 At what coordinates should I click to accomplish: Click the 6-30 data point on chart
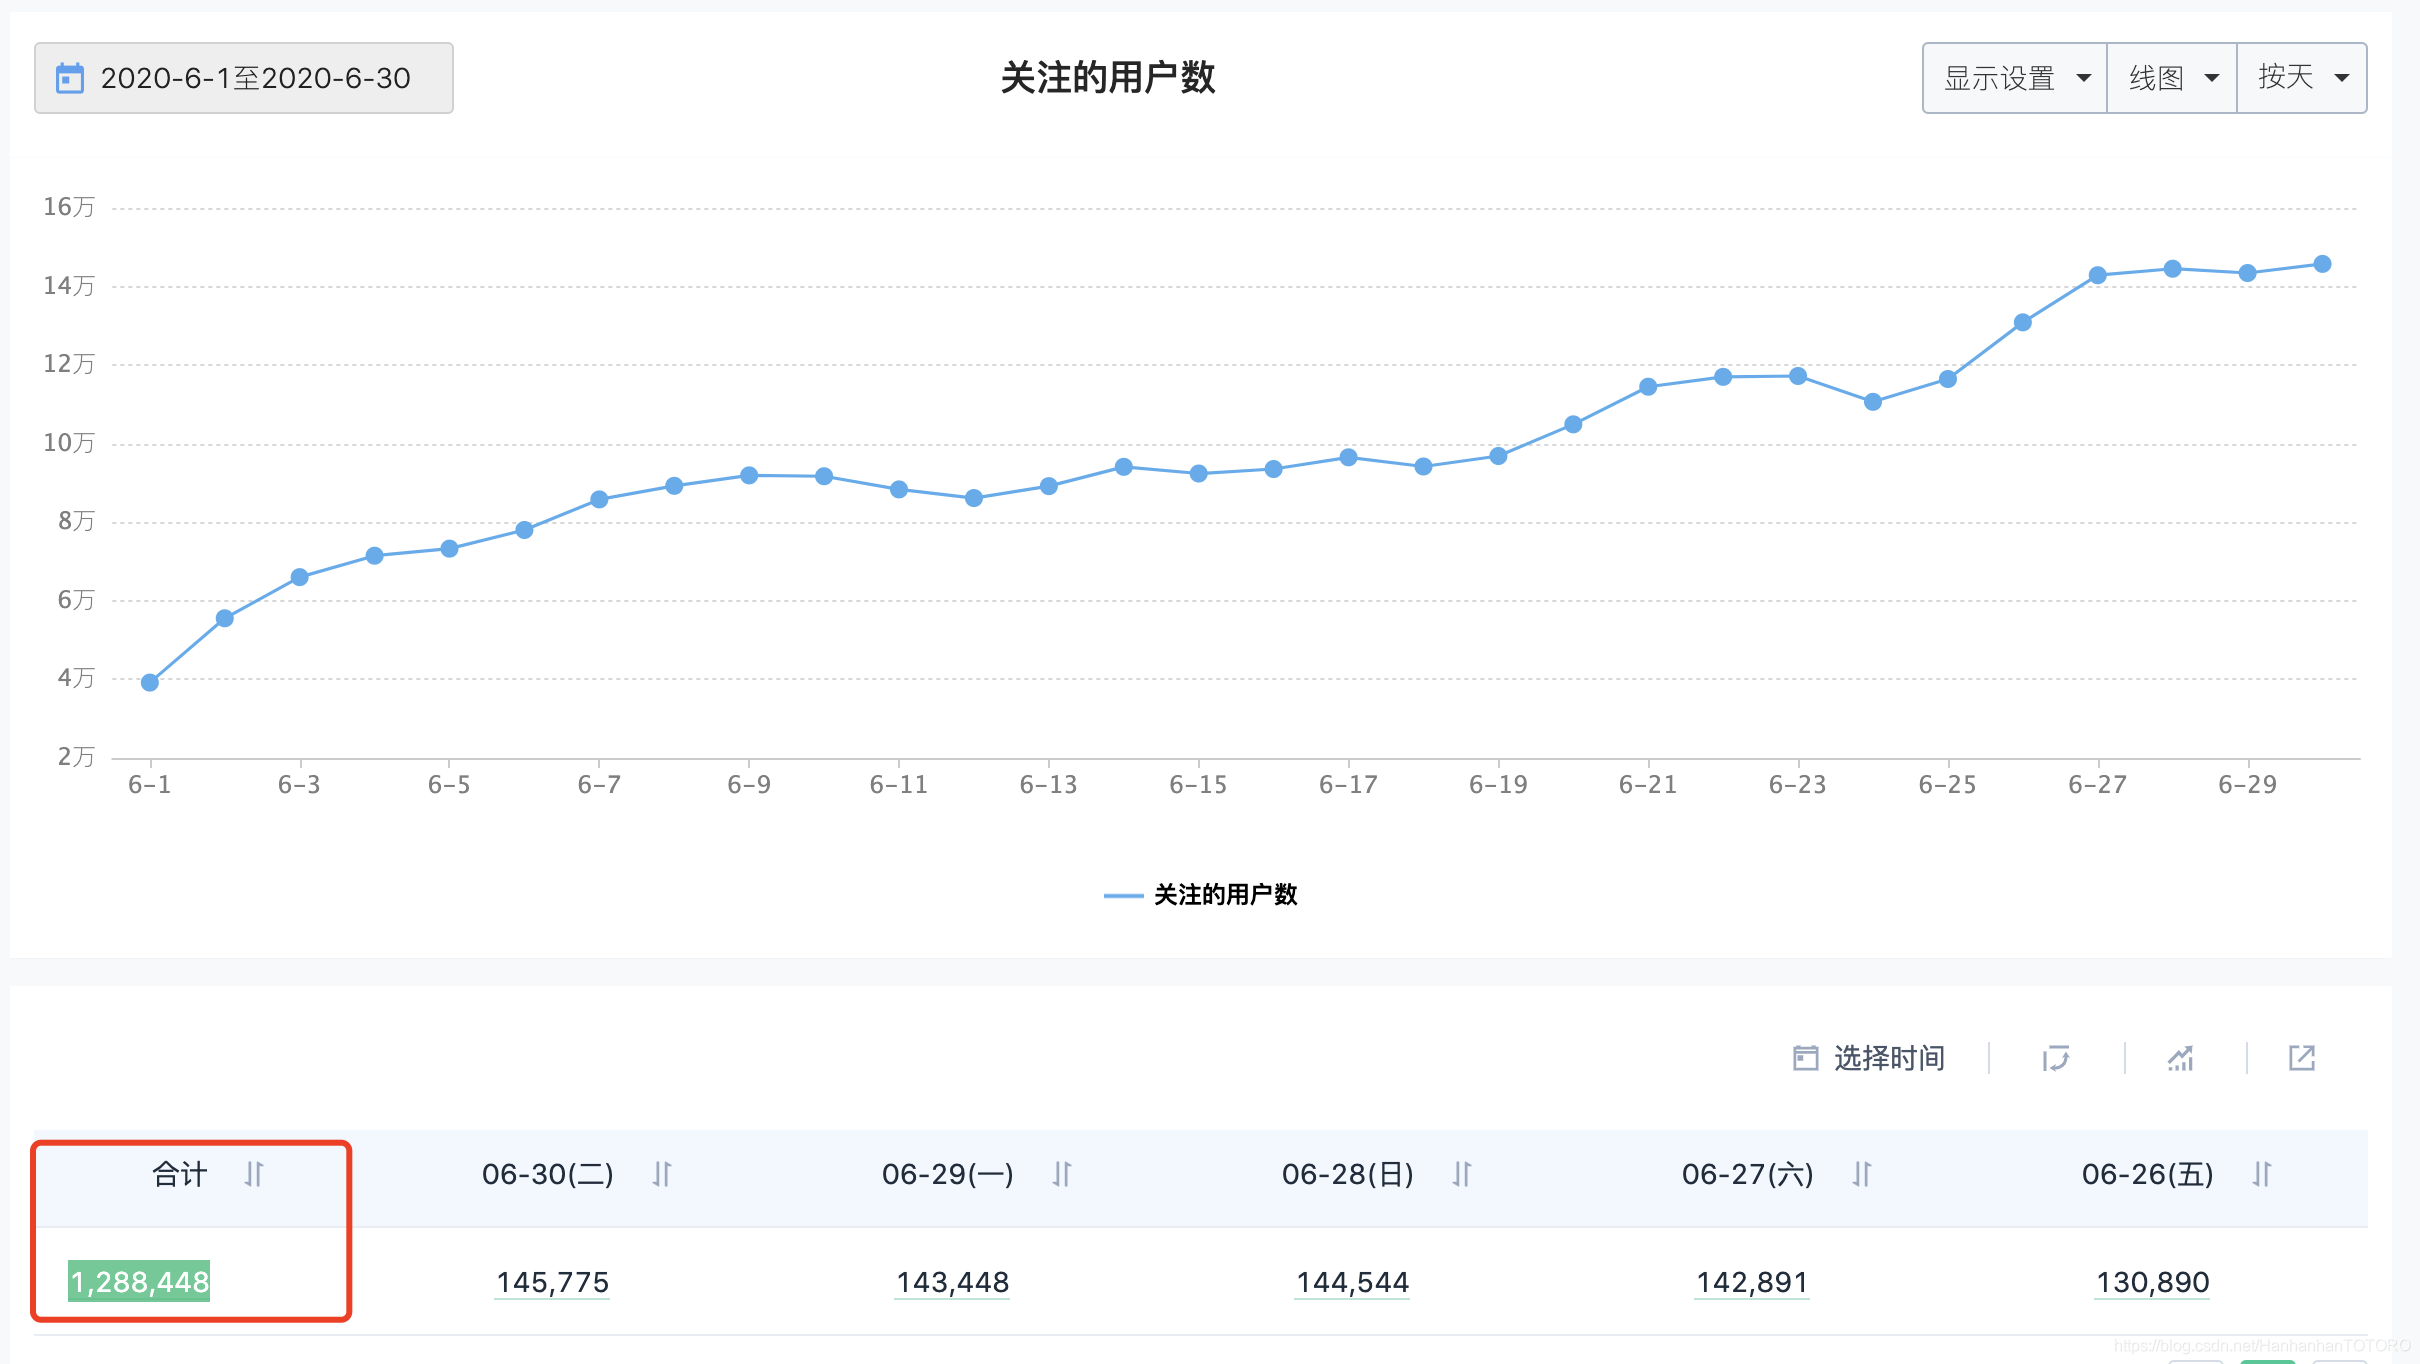[x=2323, y=264]
